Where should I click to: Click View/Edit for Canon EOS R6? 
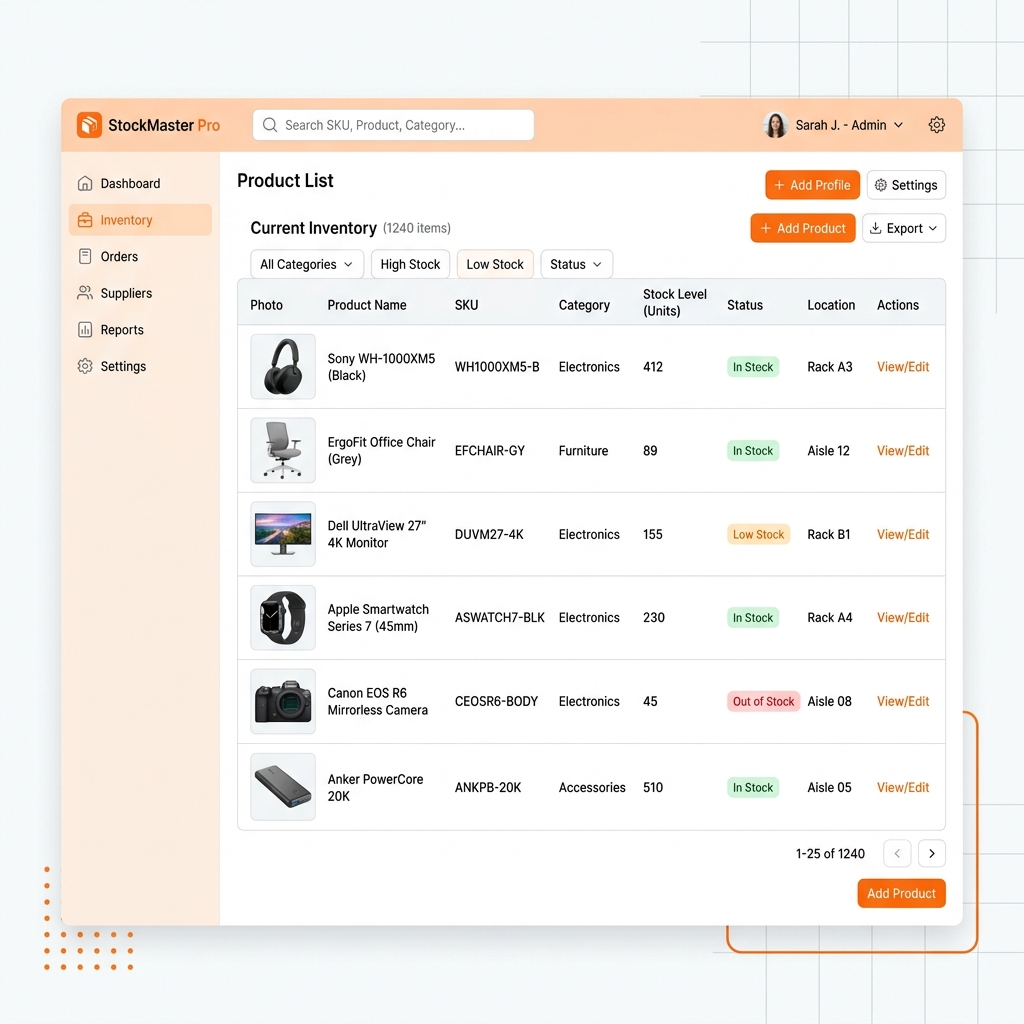pyautogui.click(x=903, y=701)
